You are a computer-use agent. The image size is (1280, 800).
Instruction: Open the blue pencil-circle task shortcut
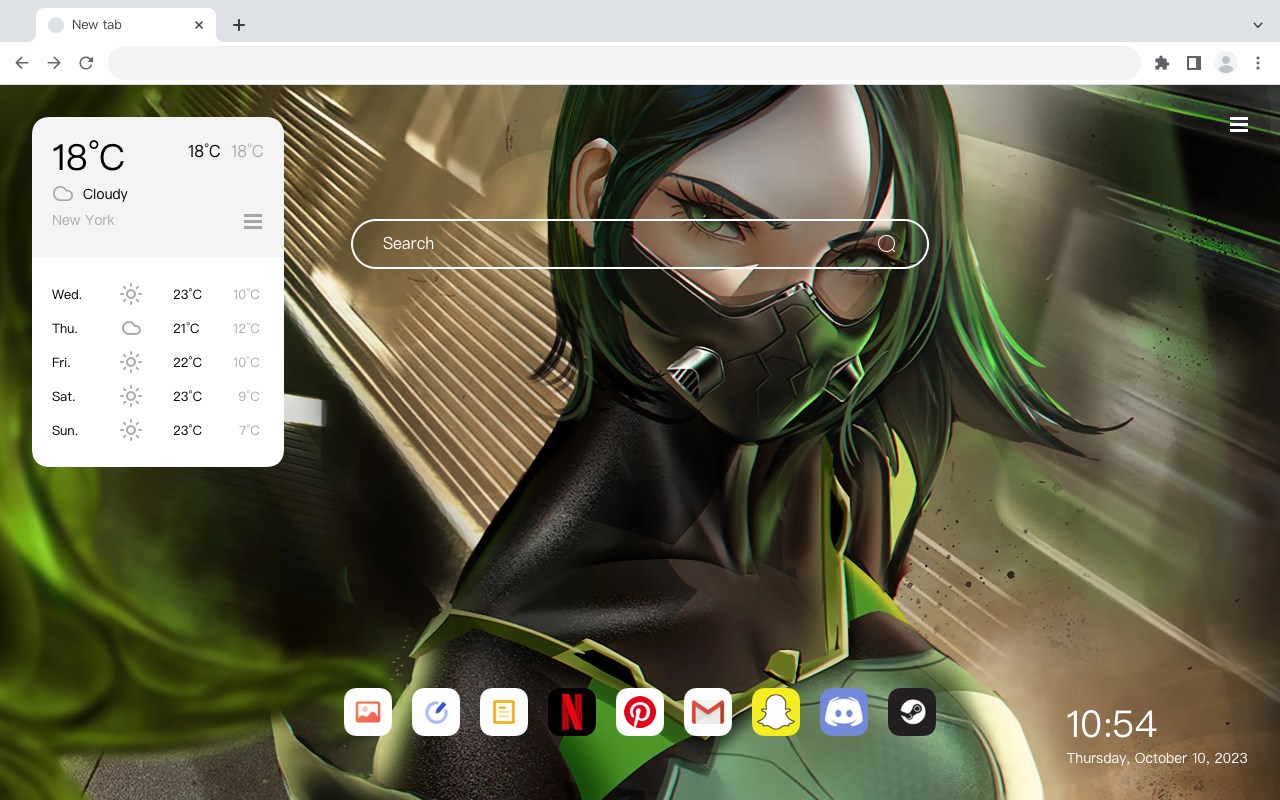(436, 712)
